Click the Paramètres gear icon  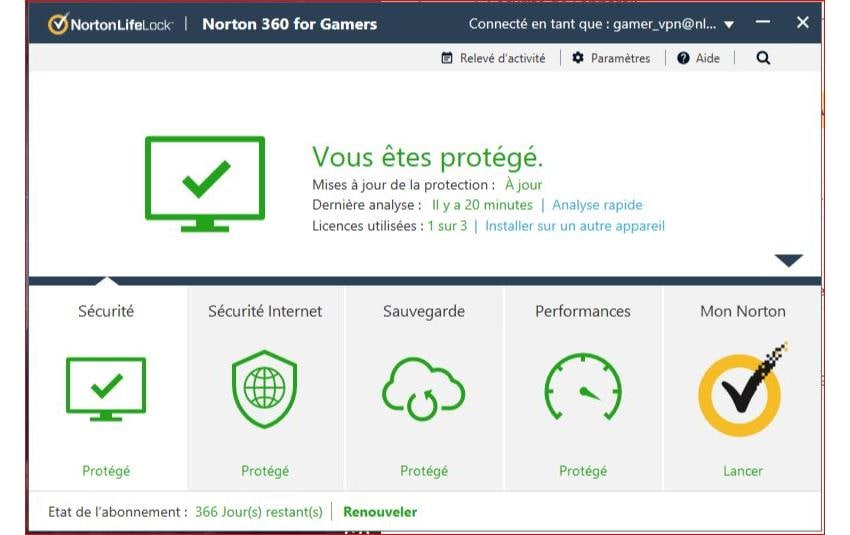tap(578, 57)
